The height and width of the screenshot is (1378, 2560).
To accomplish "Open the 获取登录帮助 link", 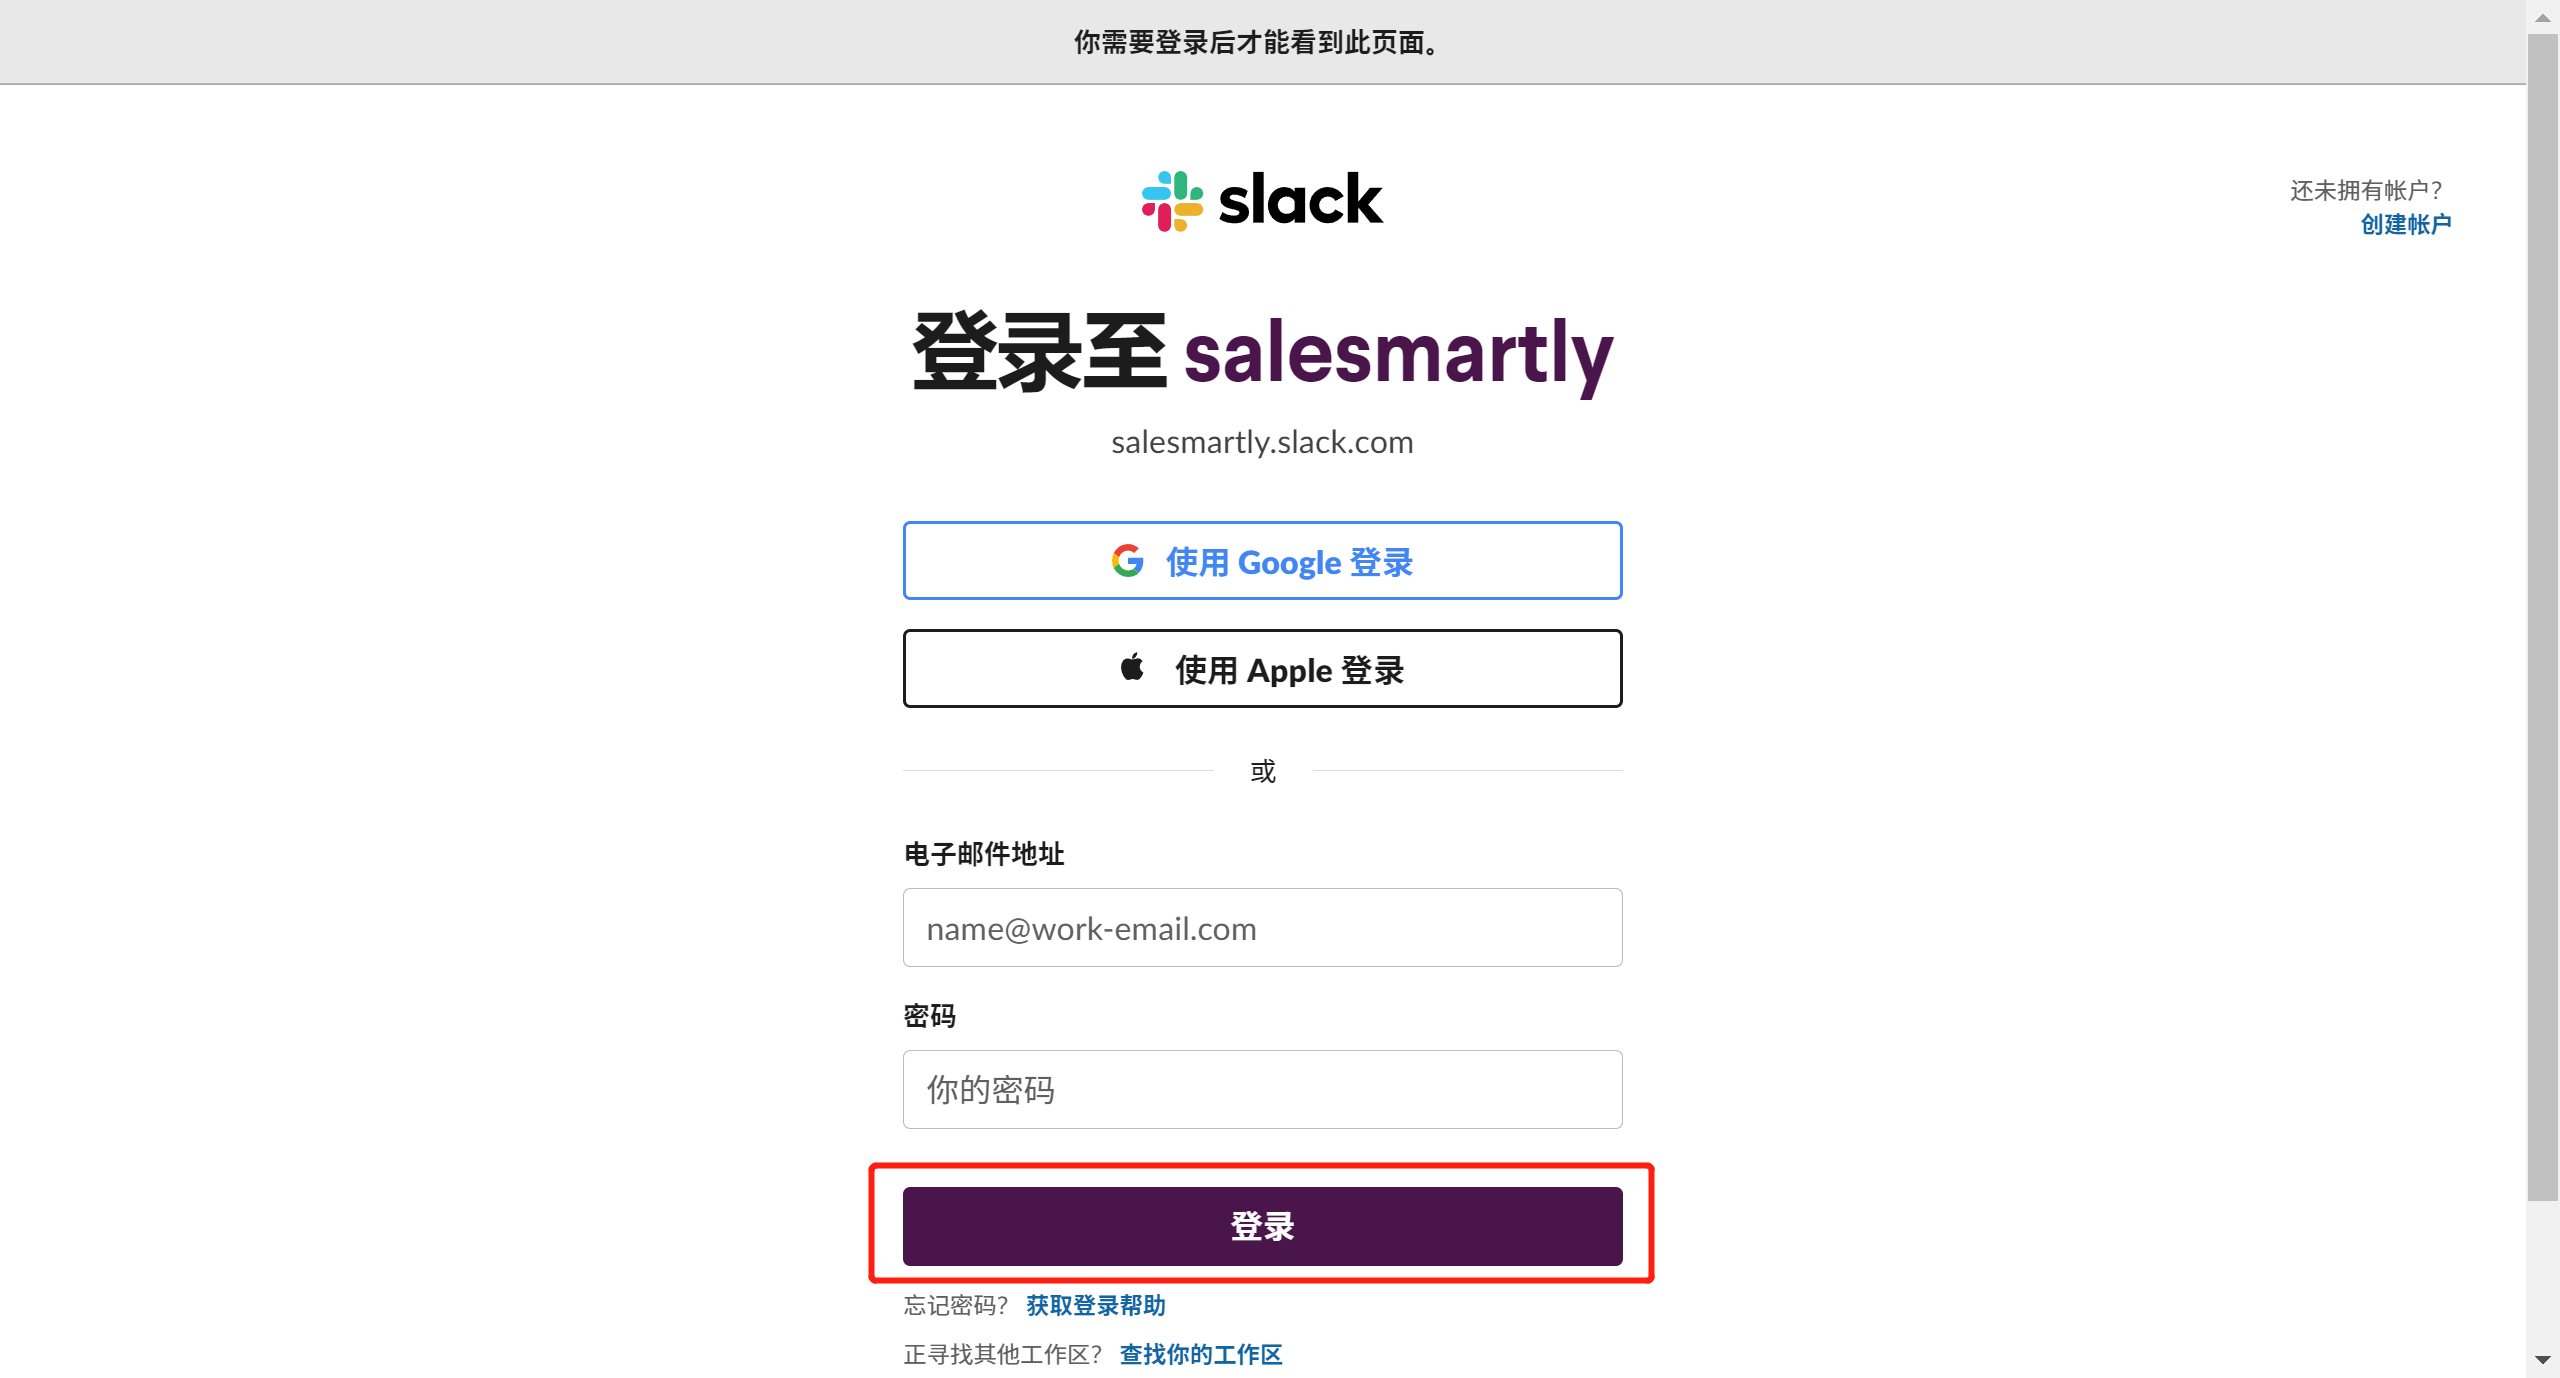I will [x=1095, y=1305].
